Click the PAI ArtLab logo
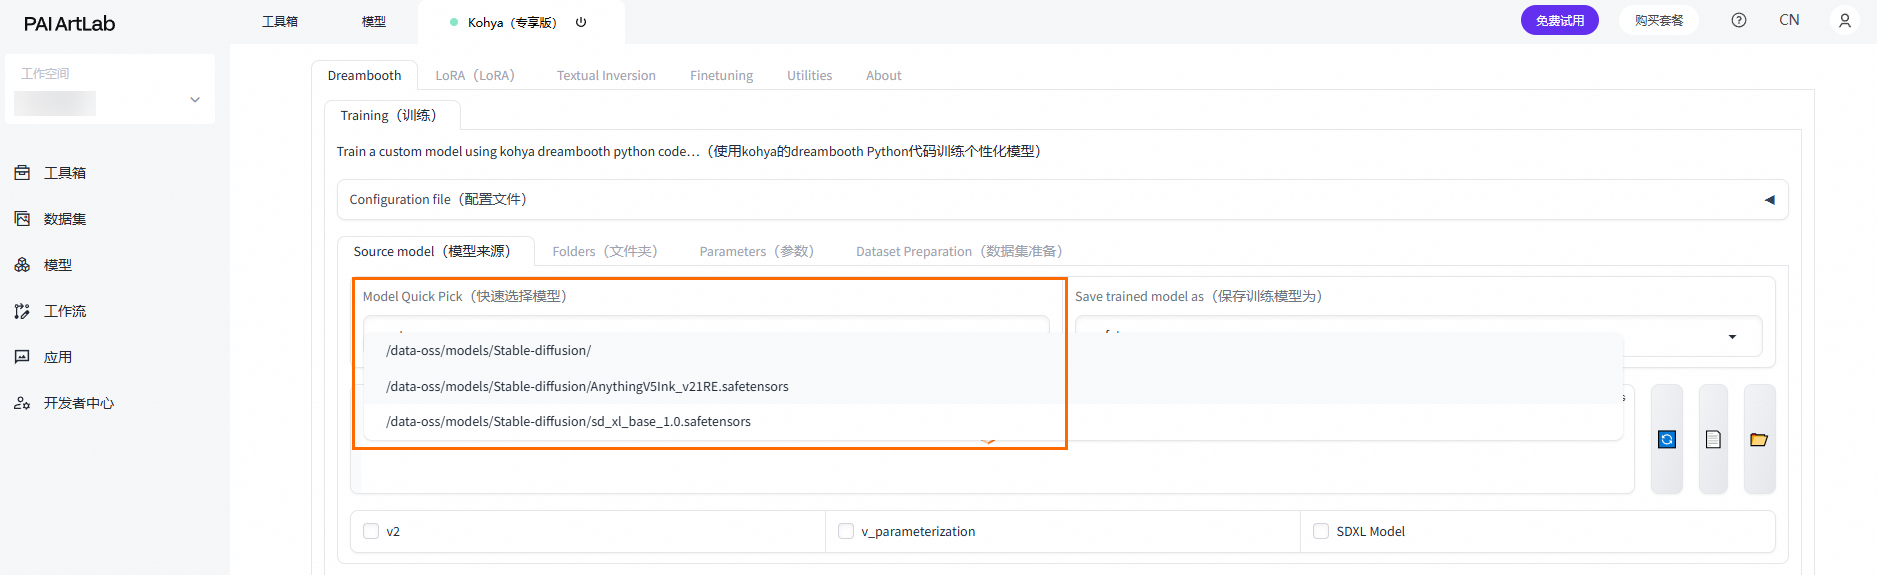 pos(70,23)
